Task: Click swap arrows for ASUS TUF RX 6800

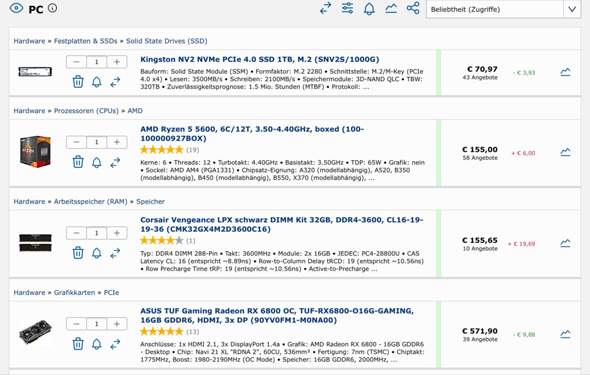Action: pos(115,344)
